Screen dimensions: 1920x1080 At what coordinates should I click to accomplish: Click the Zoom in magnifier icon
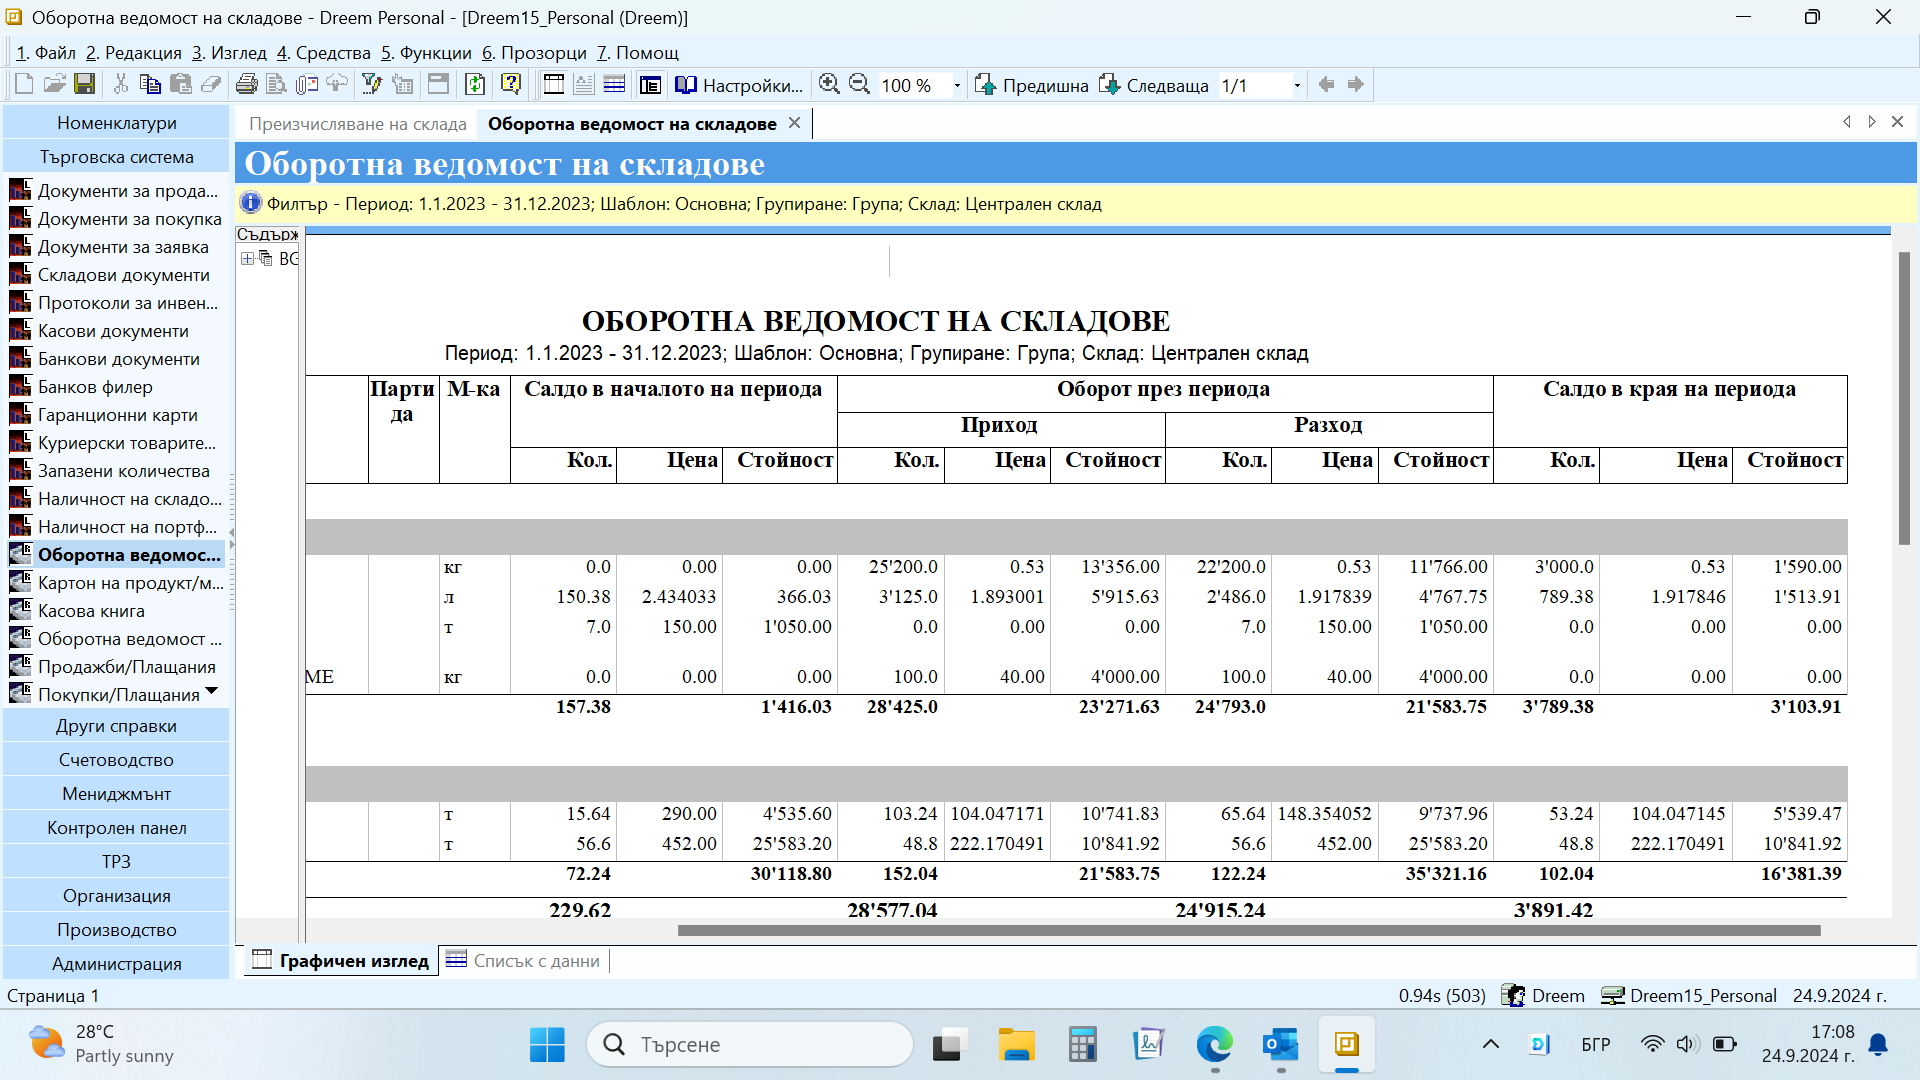pyautogui.click(x=829, y=85)
